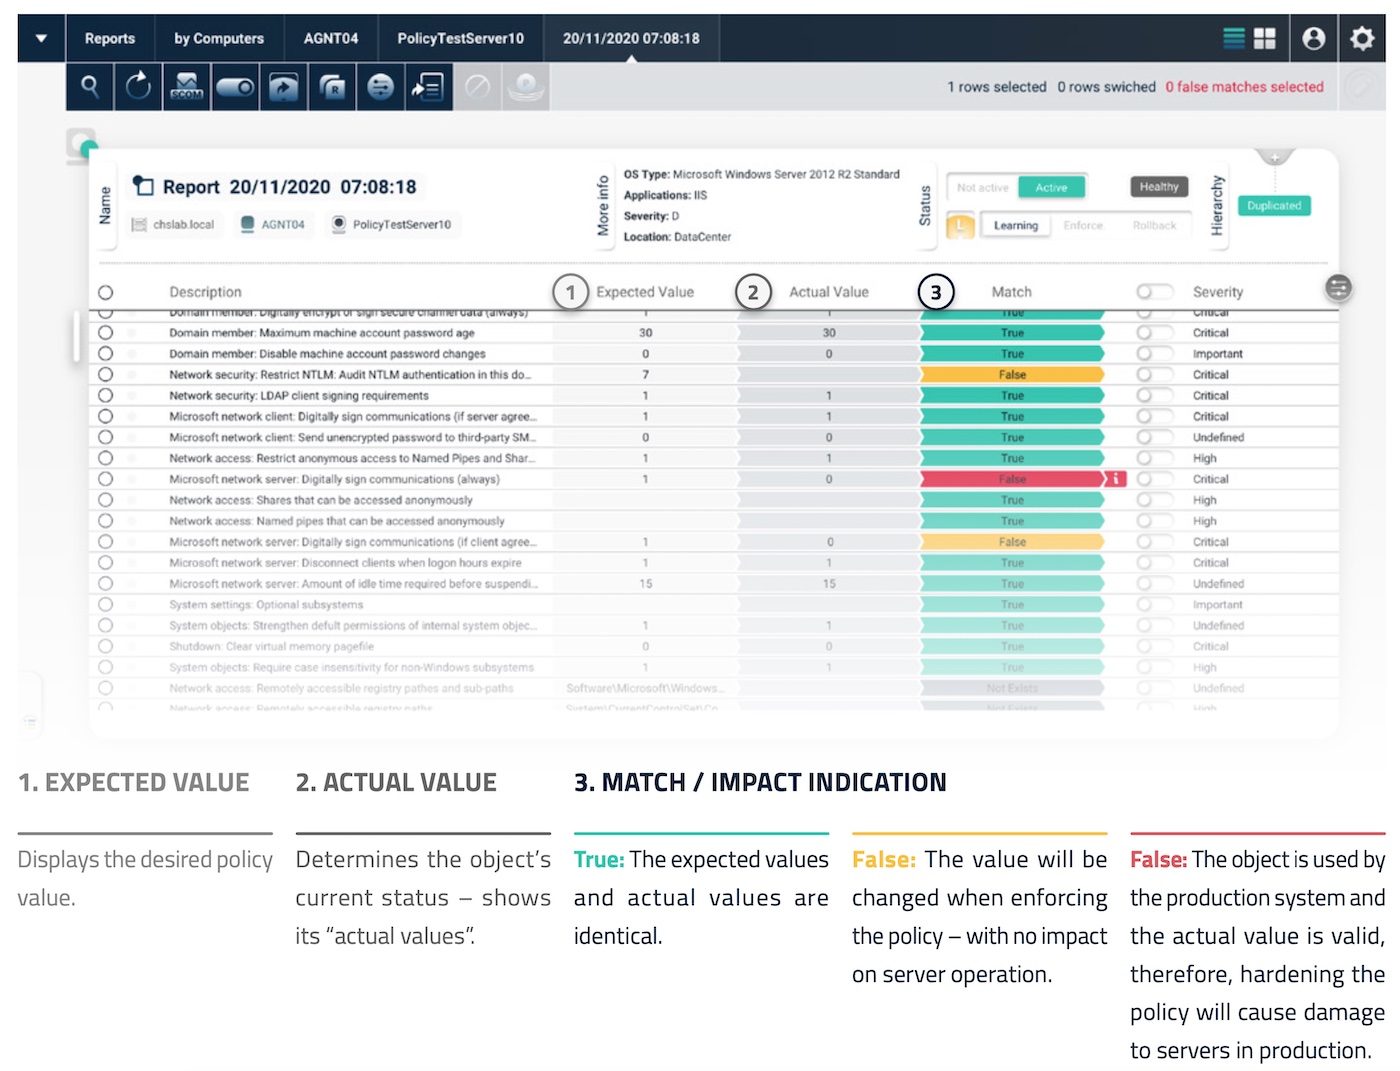Viewport: 1400px width, 1071px height.
Task: Open the top-left dropdown arrow menu
Action: click(x=41, y=38)
